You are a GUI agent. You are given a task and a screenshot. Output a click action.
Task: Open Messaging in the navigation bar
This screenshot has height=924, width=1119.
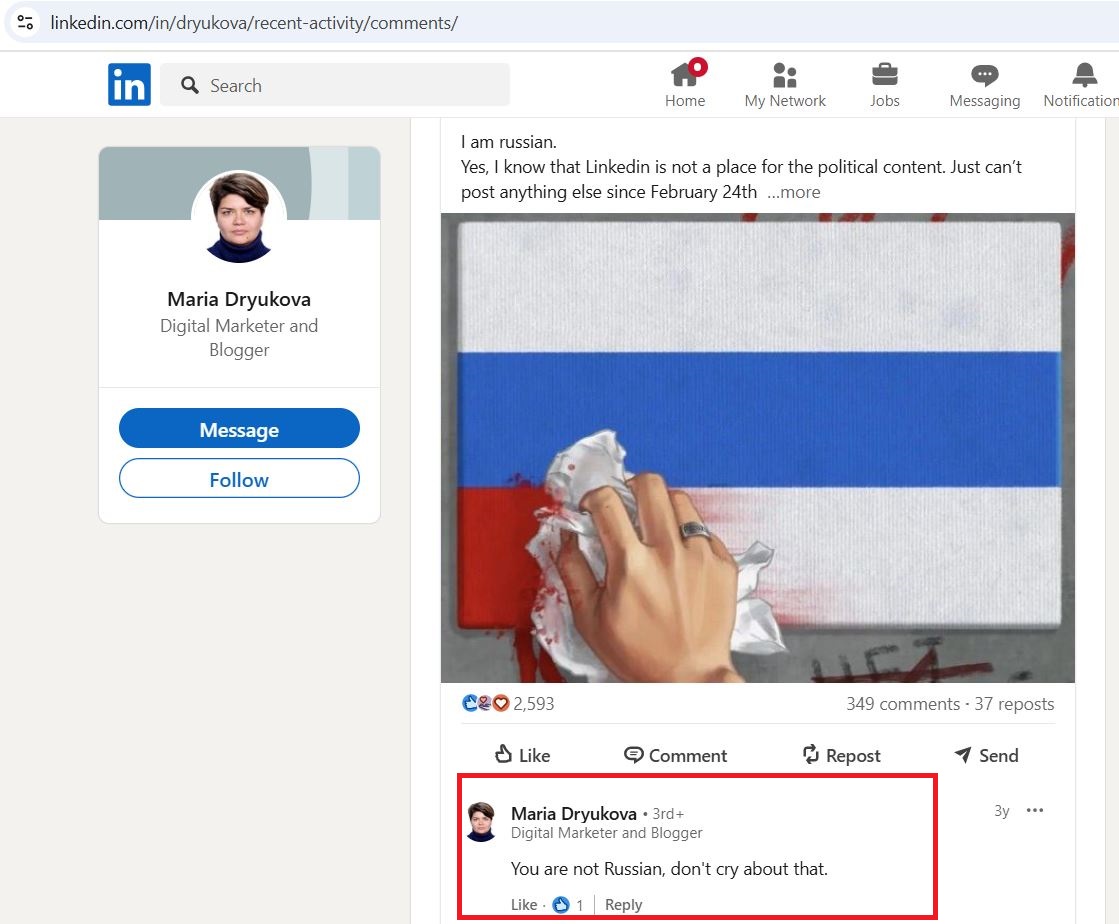985,84
